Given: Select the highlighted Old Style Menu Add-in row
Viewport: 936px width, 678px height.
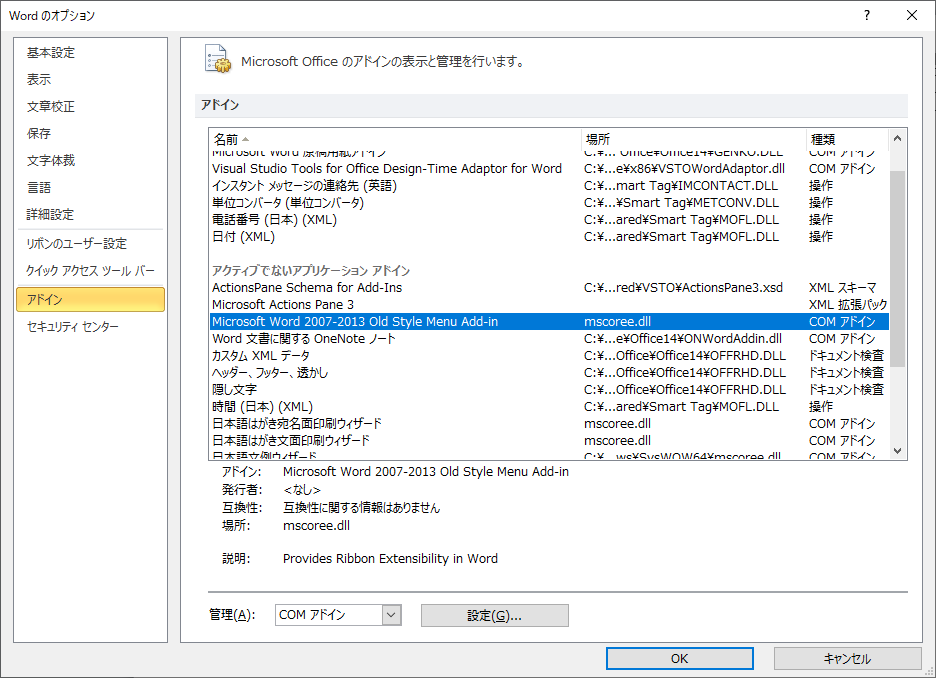Looking at the screenshot, I should [x=549, y=322].
